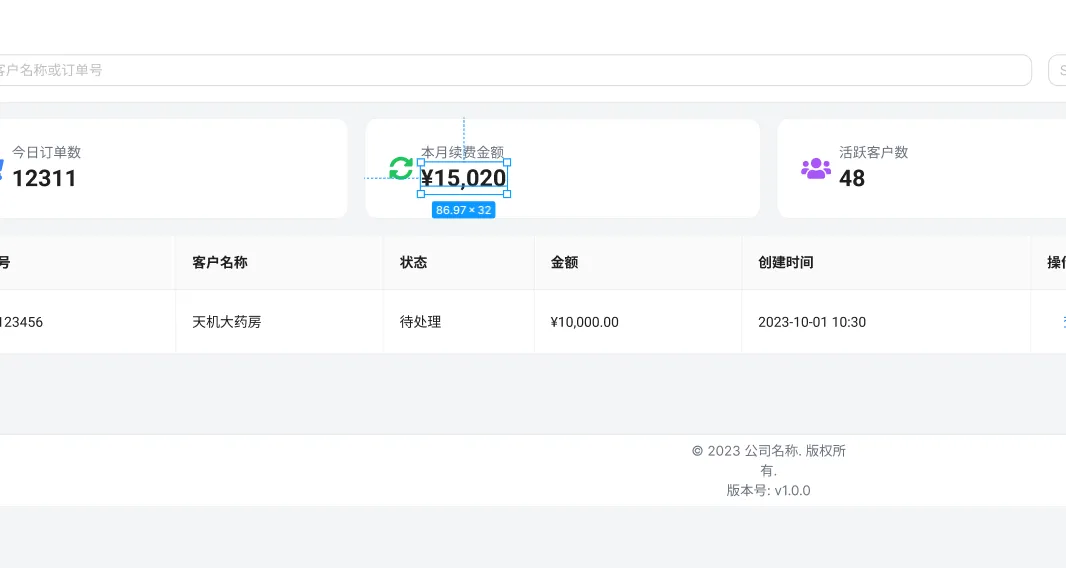Click the 待处理 status cell
Image resolution: width=1066 pixels, height=568 pixels.
click(421, 322)
